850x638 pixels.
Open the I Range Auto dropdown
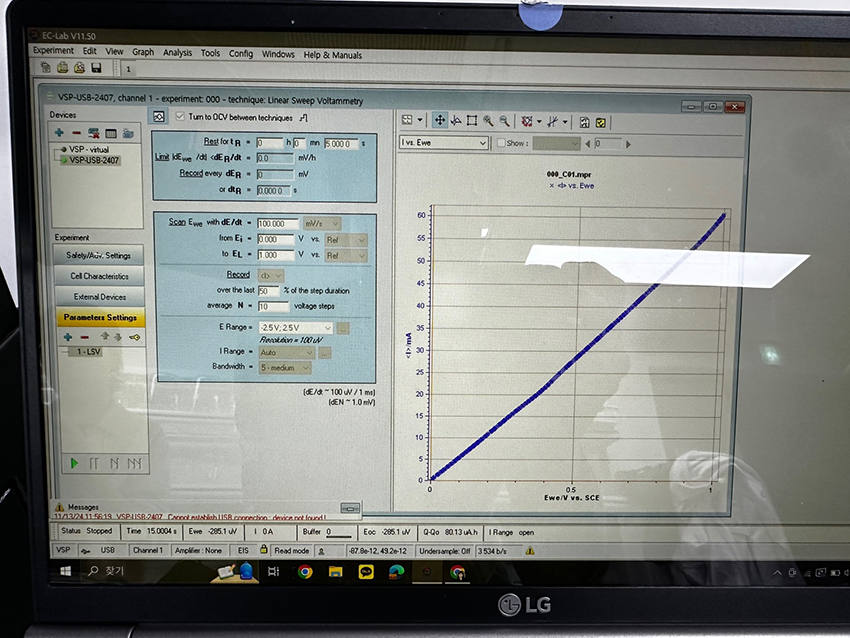coord(286,352)
